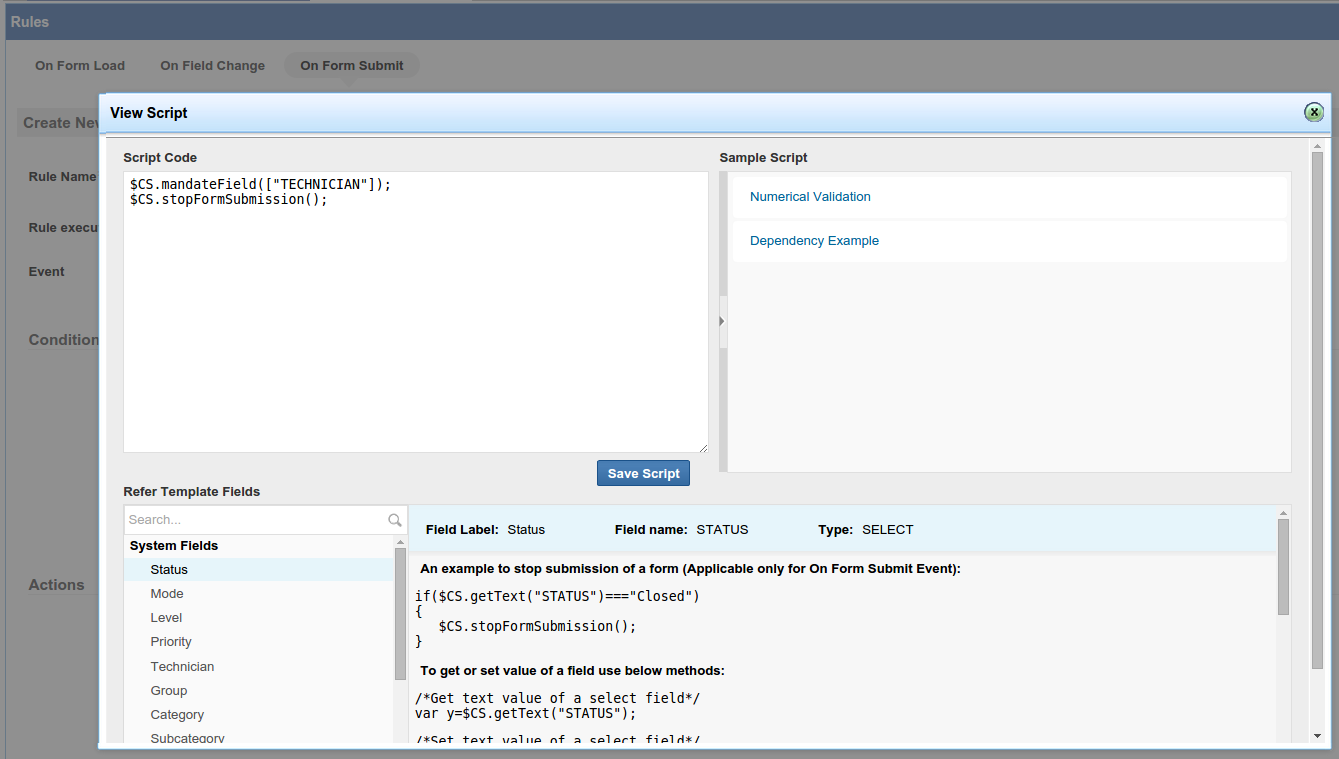Click the Save Script button

click(x=643, y=473)
